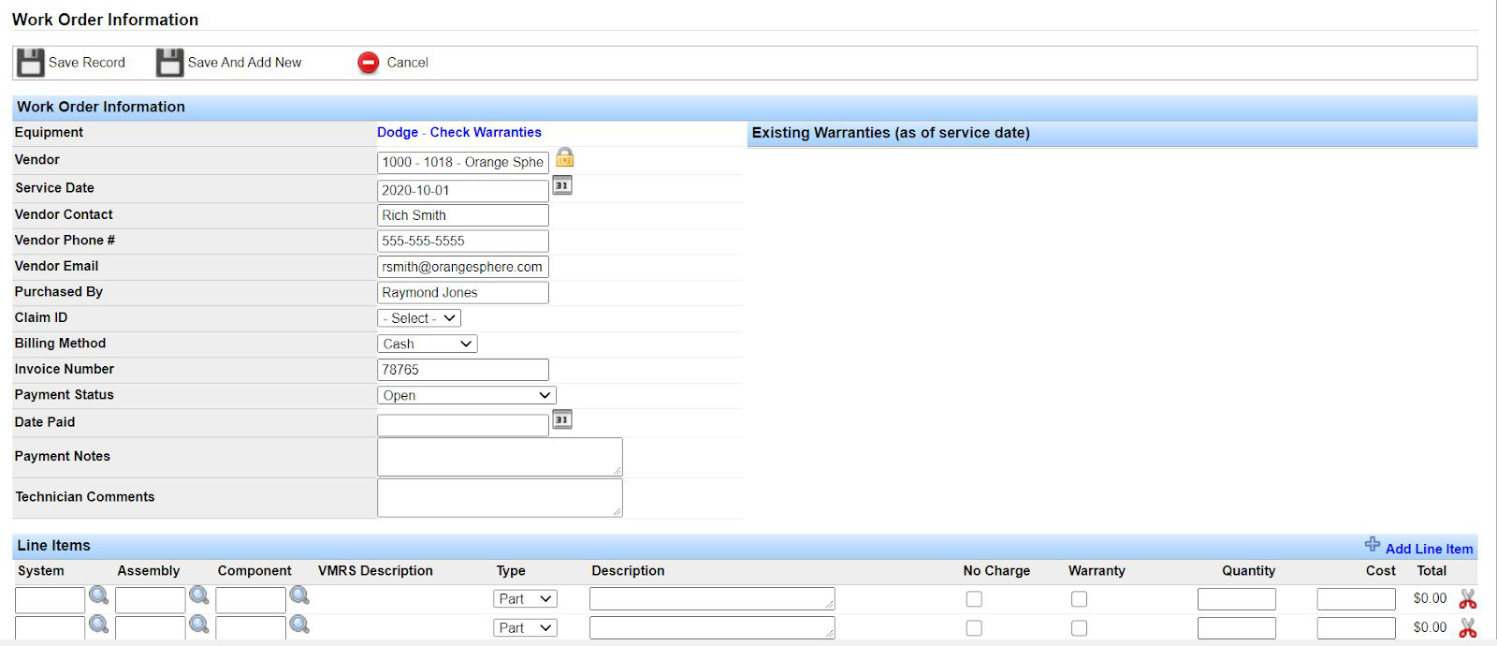Click second line item Quantity field

click(x=1237, y=629)
